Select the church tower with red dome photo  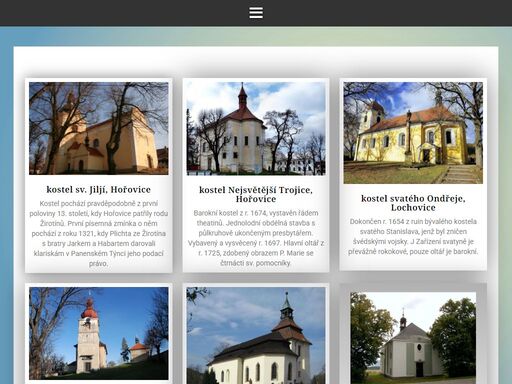click(99, 333)
